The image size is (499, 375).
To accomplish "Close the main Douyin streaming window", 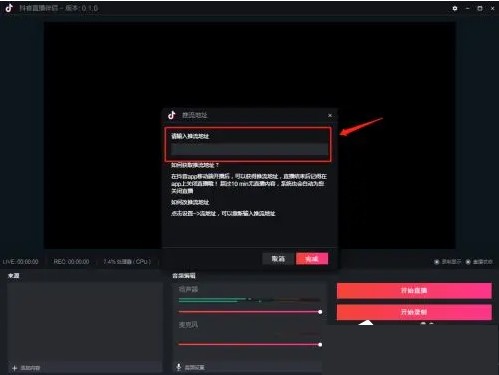I will click(x=492, y=8).
